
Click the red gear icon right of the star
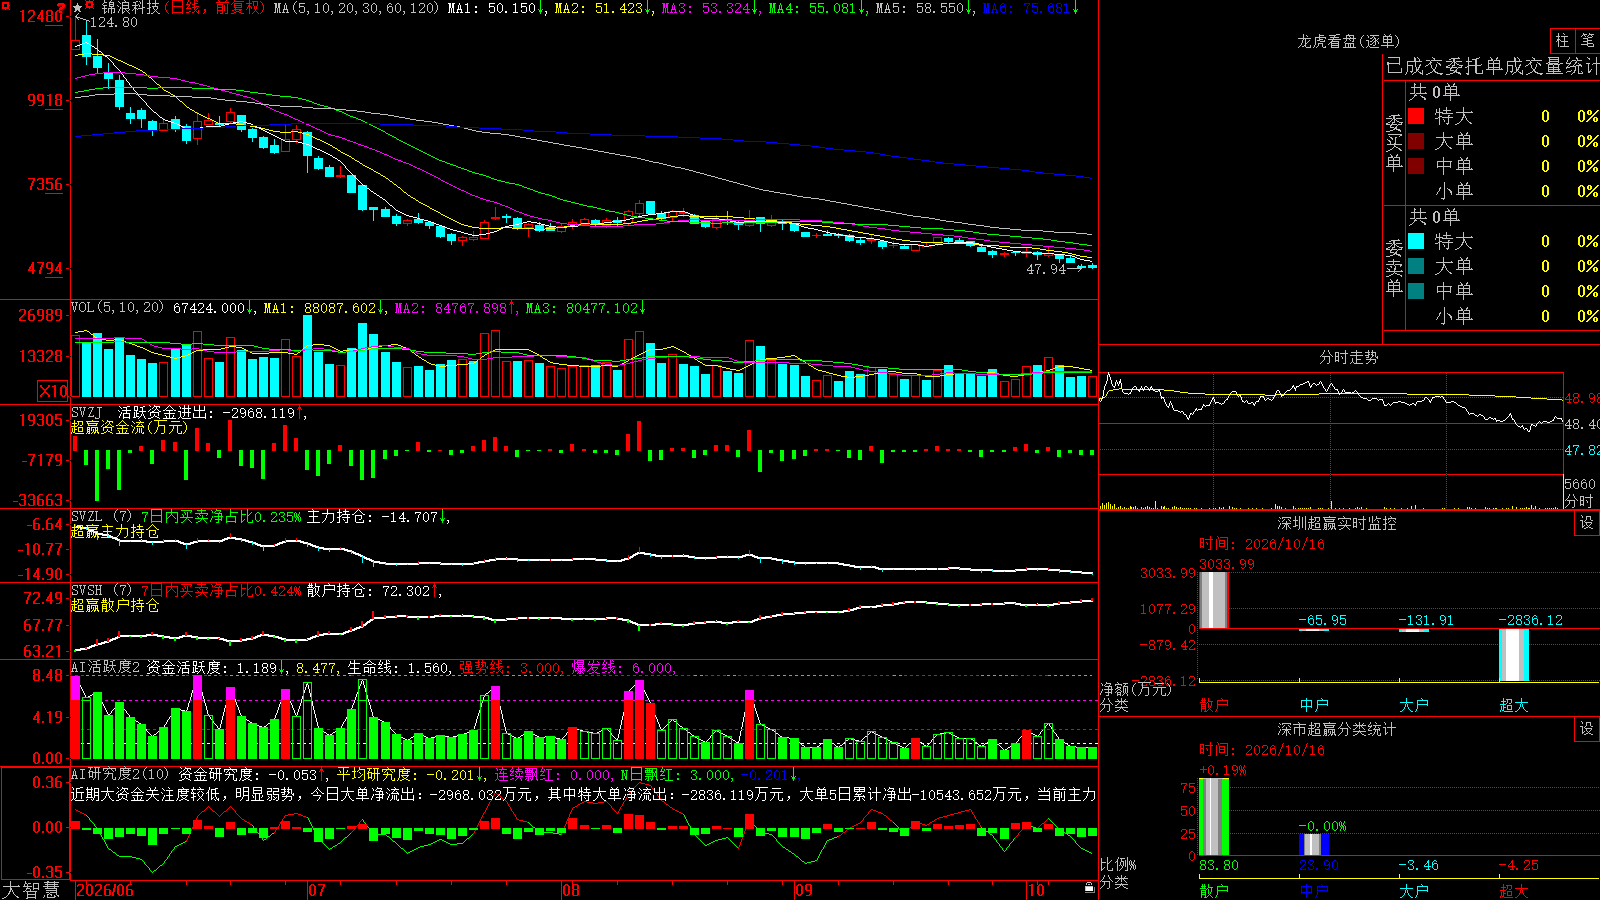point(91,6)
